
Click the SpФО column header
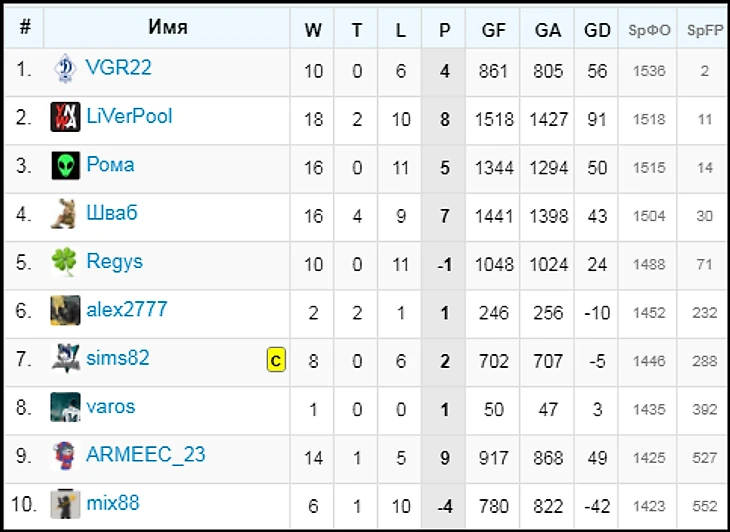pyautogui.click(x=649, y=30)
